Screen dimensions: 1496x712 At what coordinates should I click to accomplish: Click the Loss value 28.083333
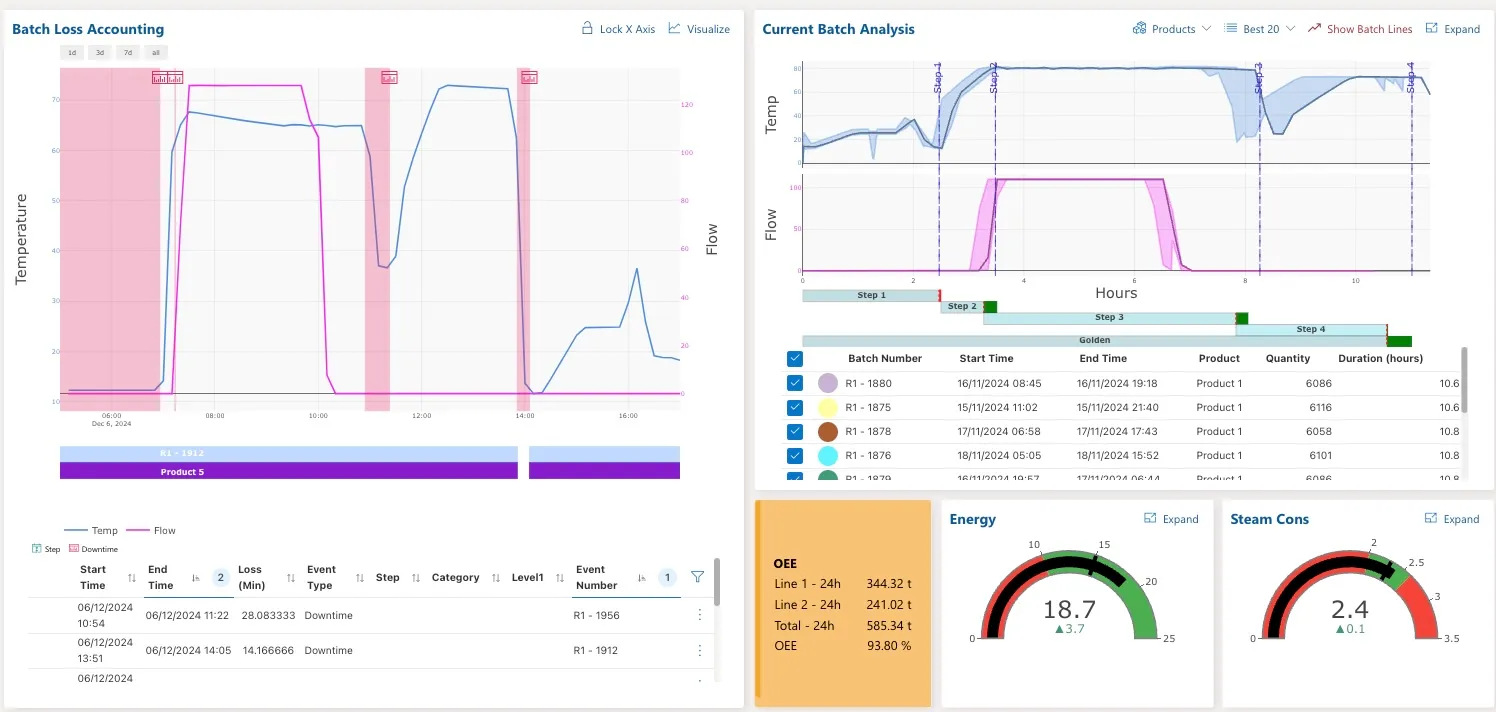pos(266,615)
